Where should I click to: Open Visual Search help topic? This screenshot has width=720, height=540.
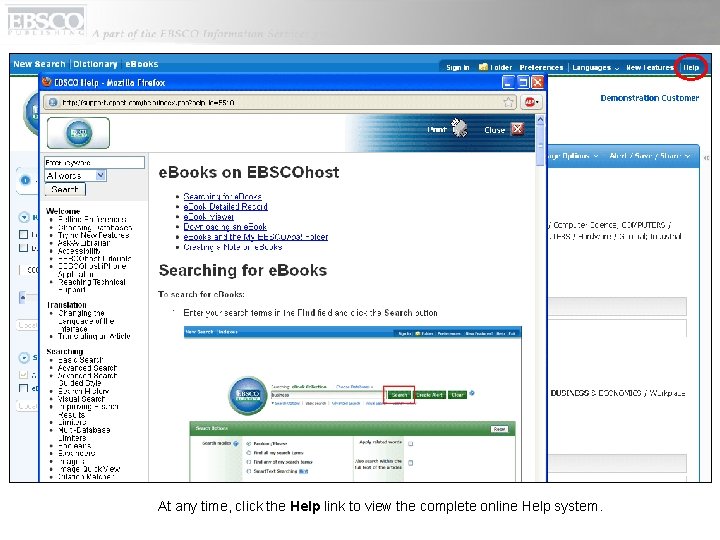pyautogui.click(x=81, y=399)
